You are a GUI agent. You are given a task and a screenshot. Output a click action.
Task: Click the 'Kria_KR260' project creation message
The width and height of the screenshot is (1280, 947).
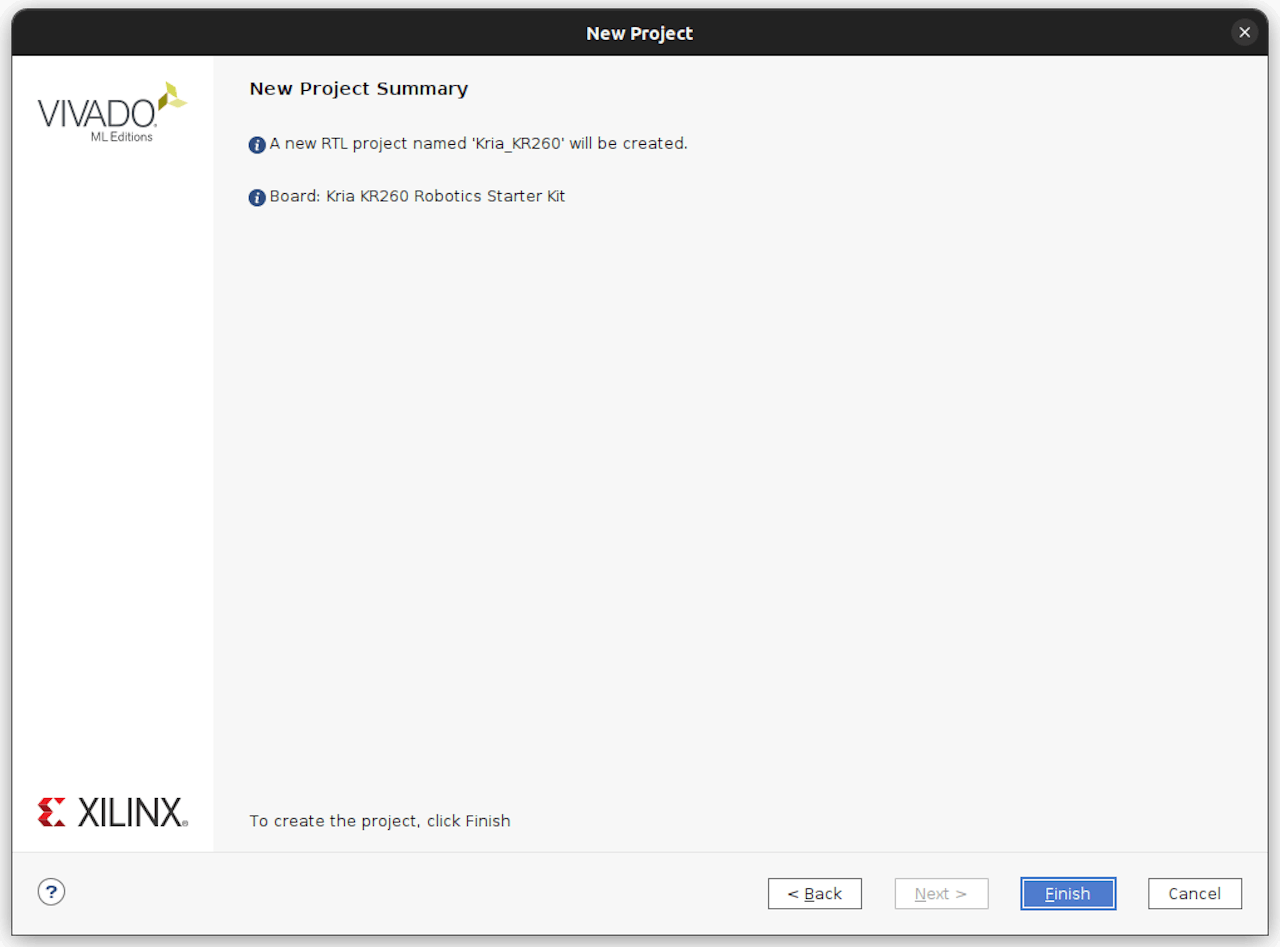[478, 144]
